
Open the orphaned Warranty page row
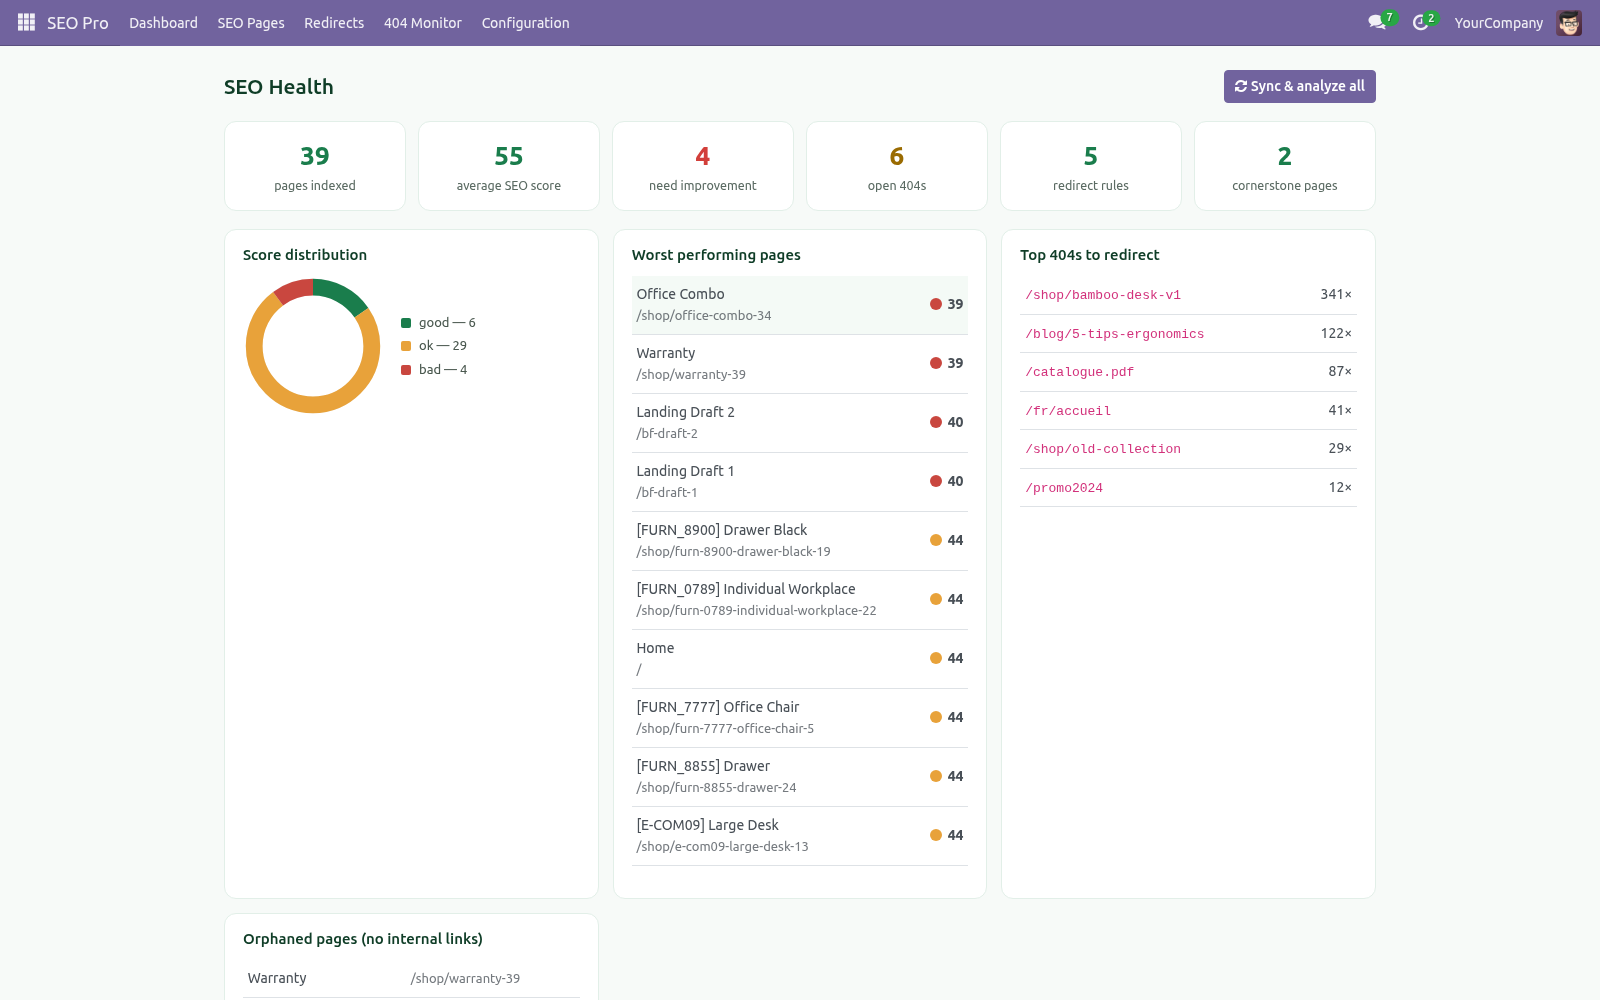[411, 978]
